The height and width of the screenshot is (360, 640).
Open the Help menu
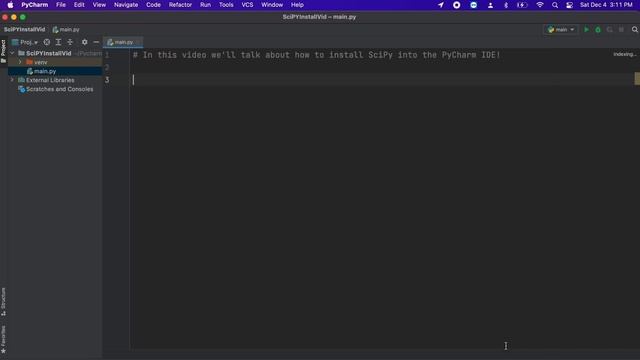point(297,5)
